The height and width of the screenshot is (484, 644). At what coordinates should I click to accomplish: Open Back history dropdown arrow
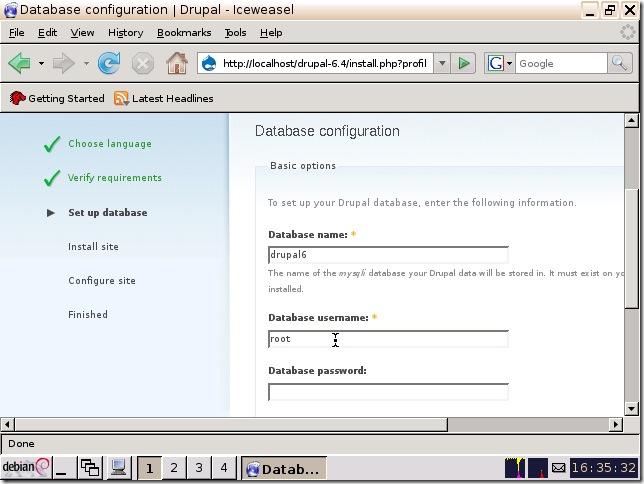[41, 63]
